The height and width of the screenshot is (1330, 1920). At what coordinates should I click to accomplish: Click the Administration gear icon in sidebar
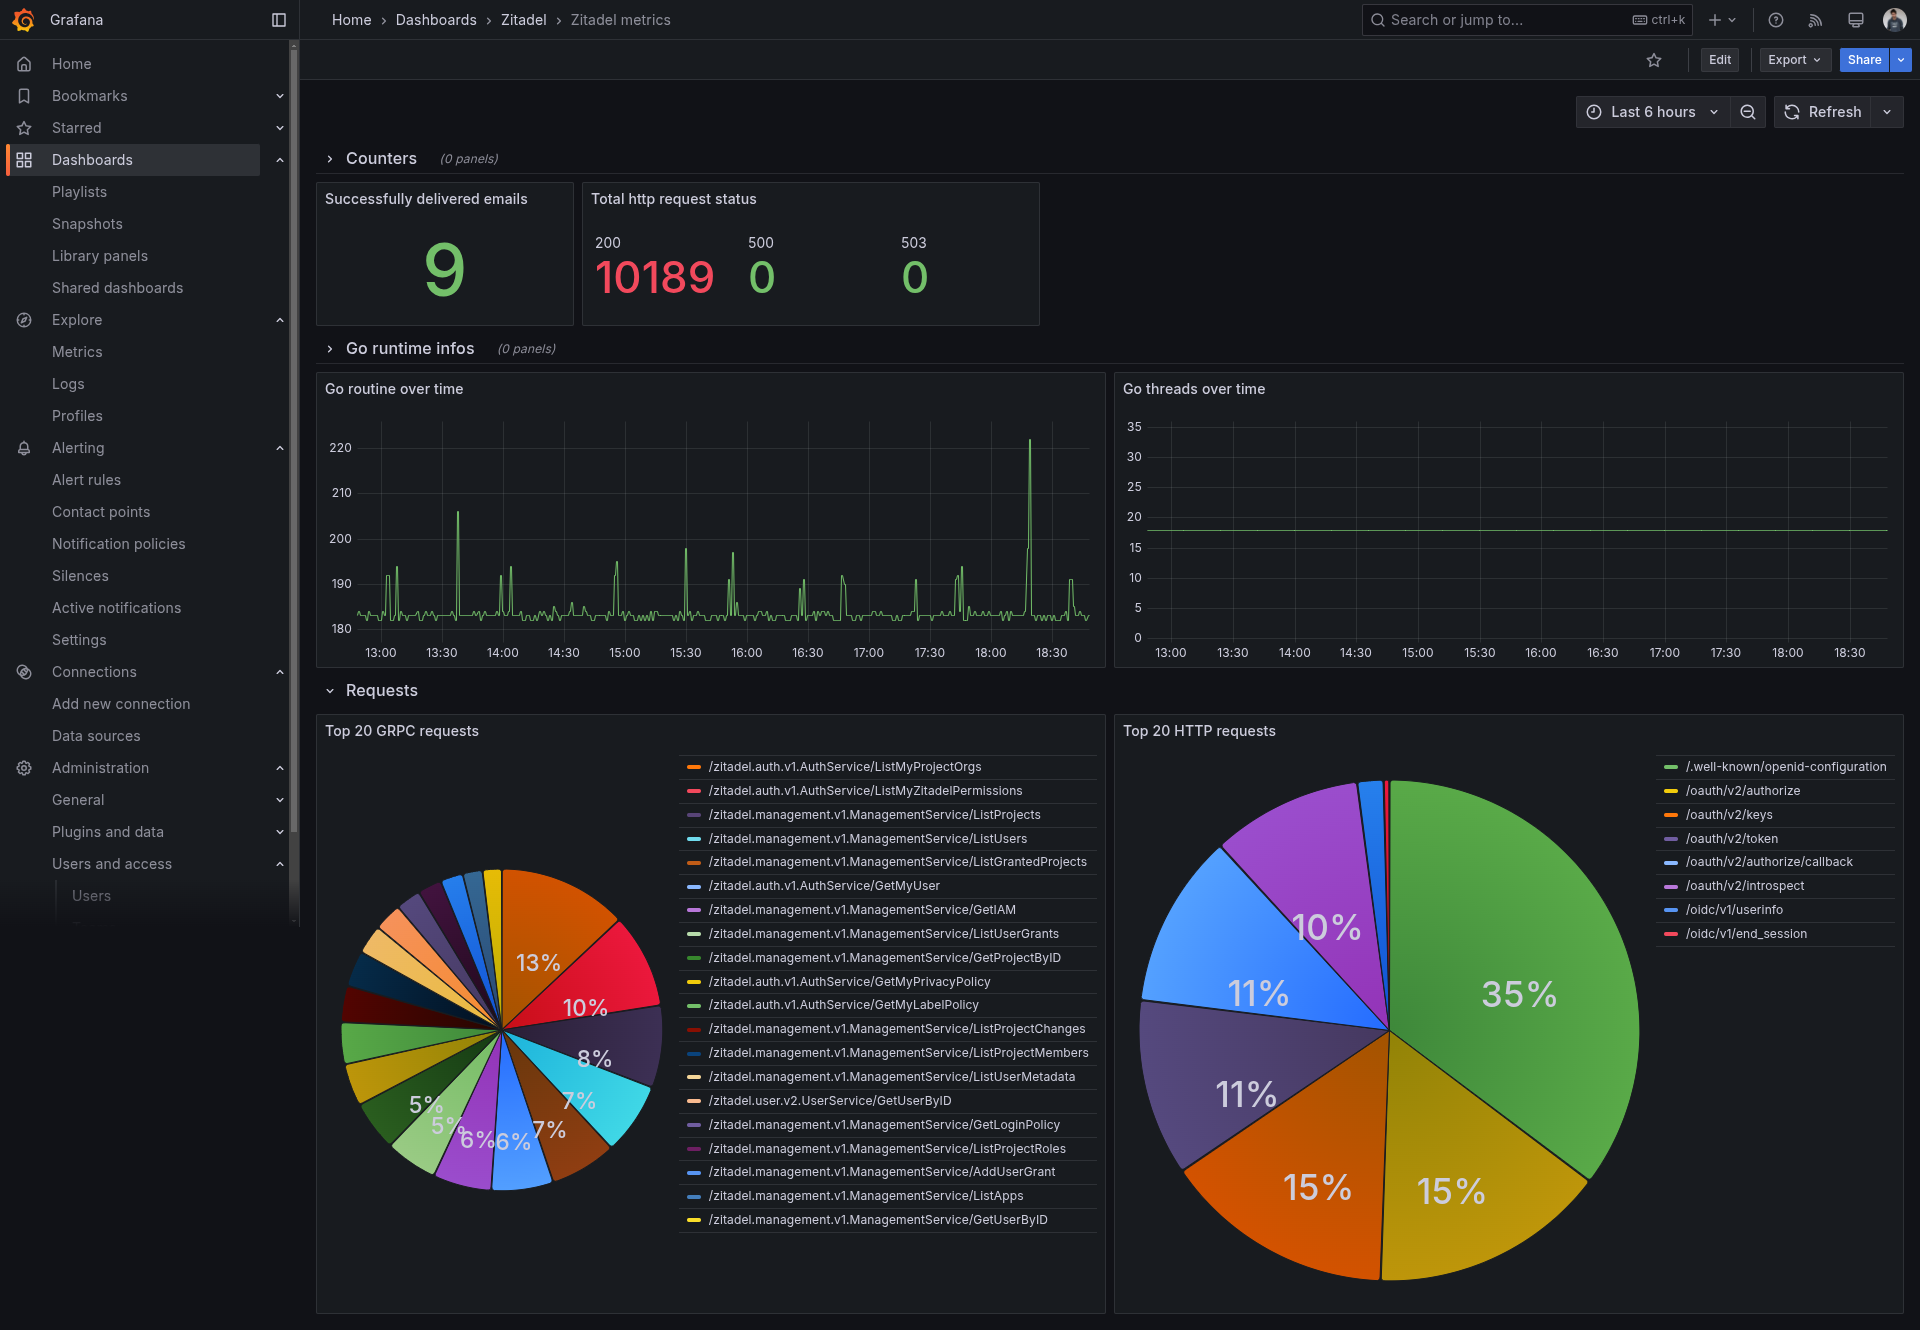click(24, 768)
